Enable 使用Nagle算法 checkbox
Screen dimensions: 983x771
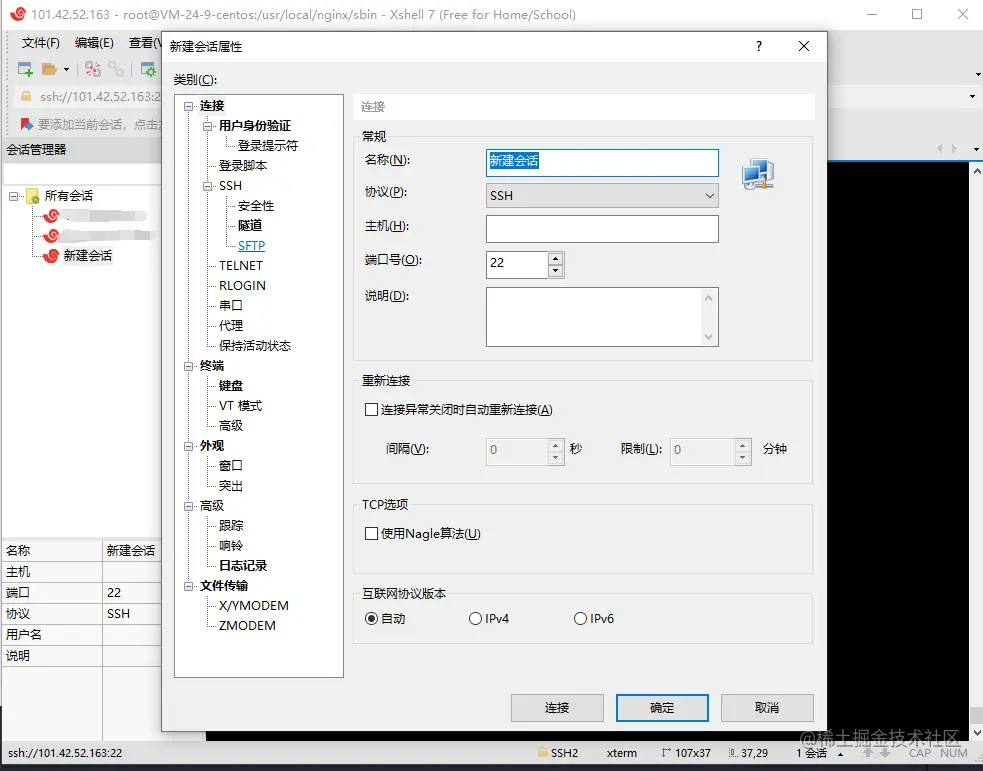click(371, 533)
